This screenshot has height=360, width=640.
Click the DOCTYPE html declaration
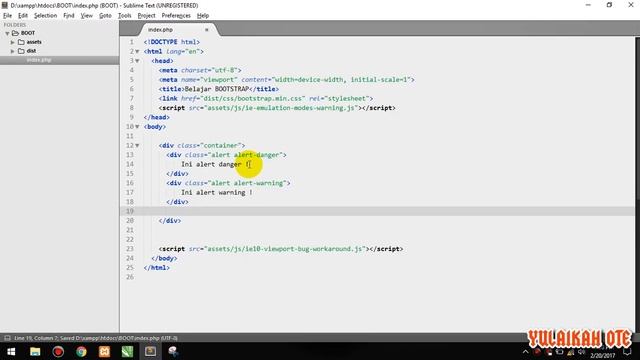tap(172, 42)
